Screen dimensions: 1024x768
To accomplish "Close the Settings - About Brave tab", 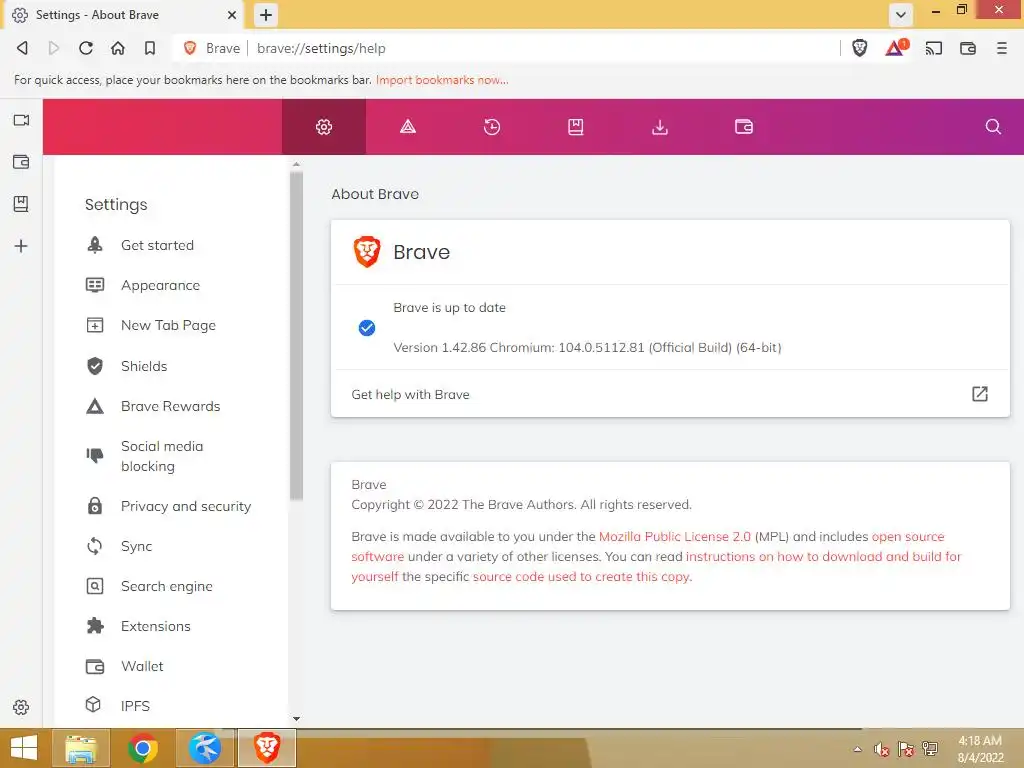I will pos(232,14).
